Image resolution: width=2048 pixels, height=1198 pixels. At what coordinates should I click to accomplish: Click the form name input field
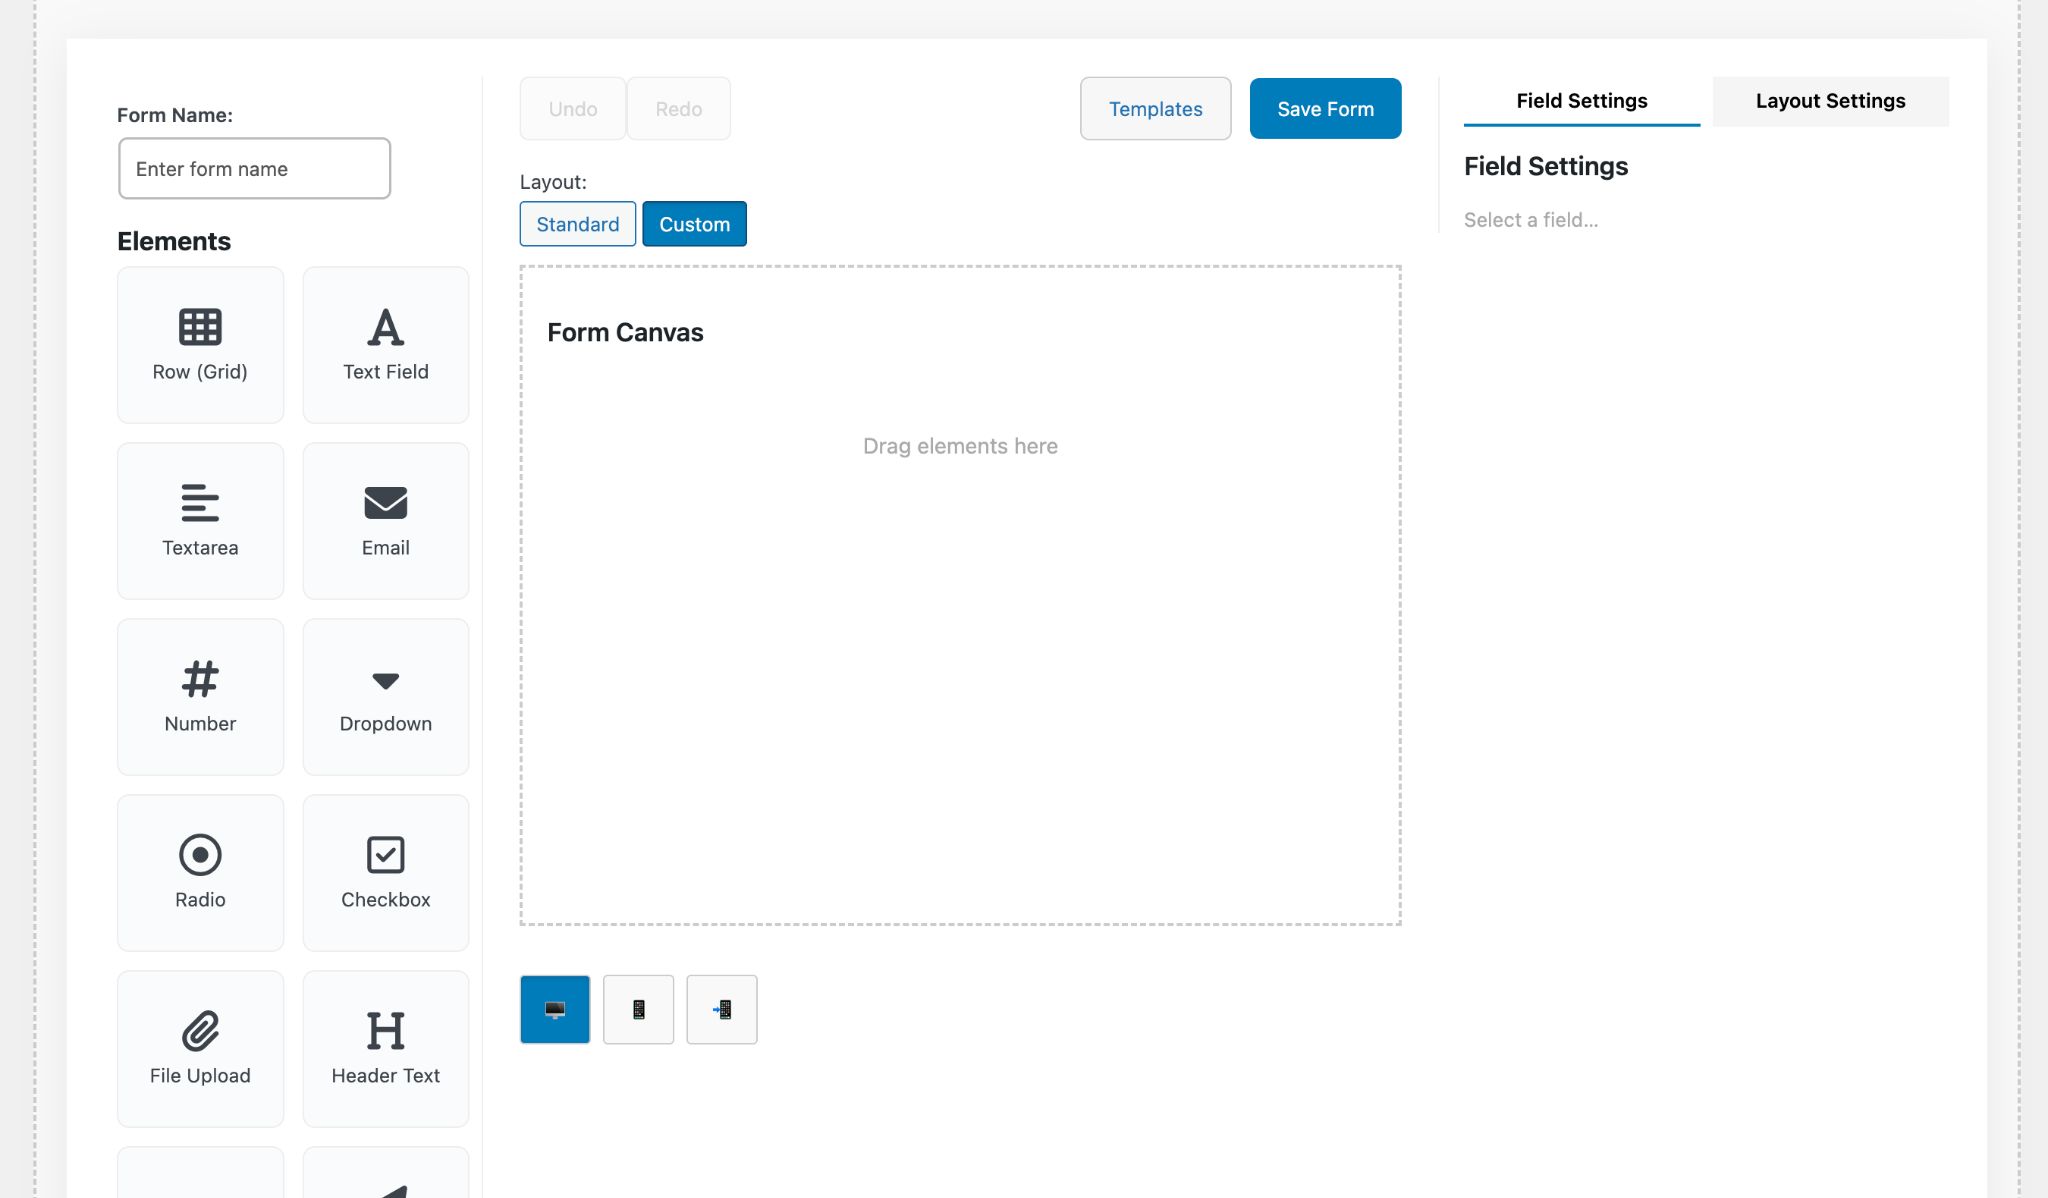click(254, 169)
